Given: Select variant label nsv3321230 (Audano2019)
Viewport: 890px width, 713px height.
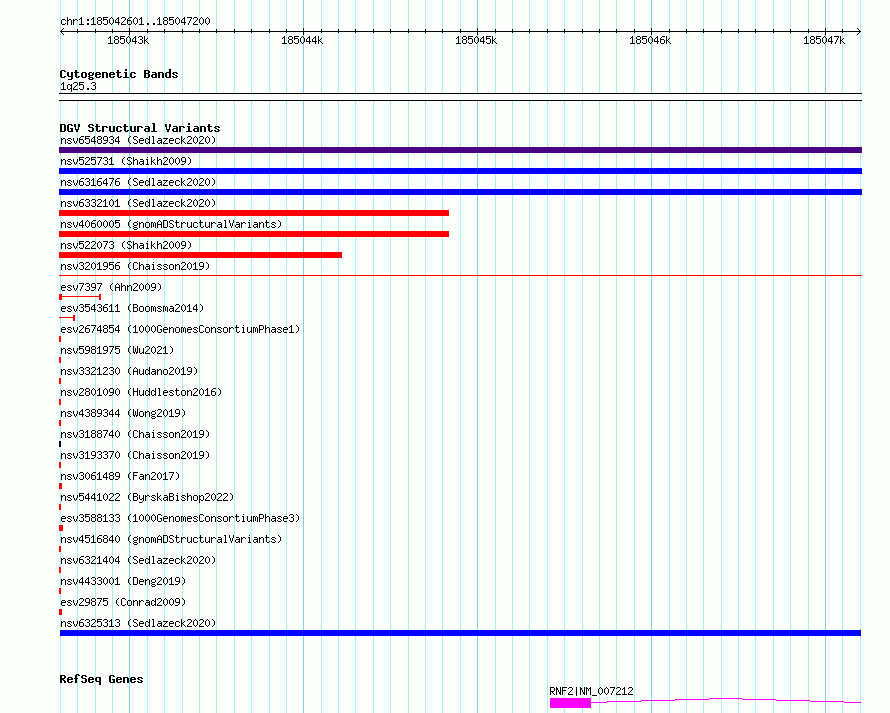Looking at the screenshot, I should coord(129,371).
